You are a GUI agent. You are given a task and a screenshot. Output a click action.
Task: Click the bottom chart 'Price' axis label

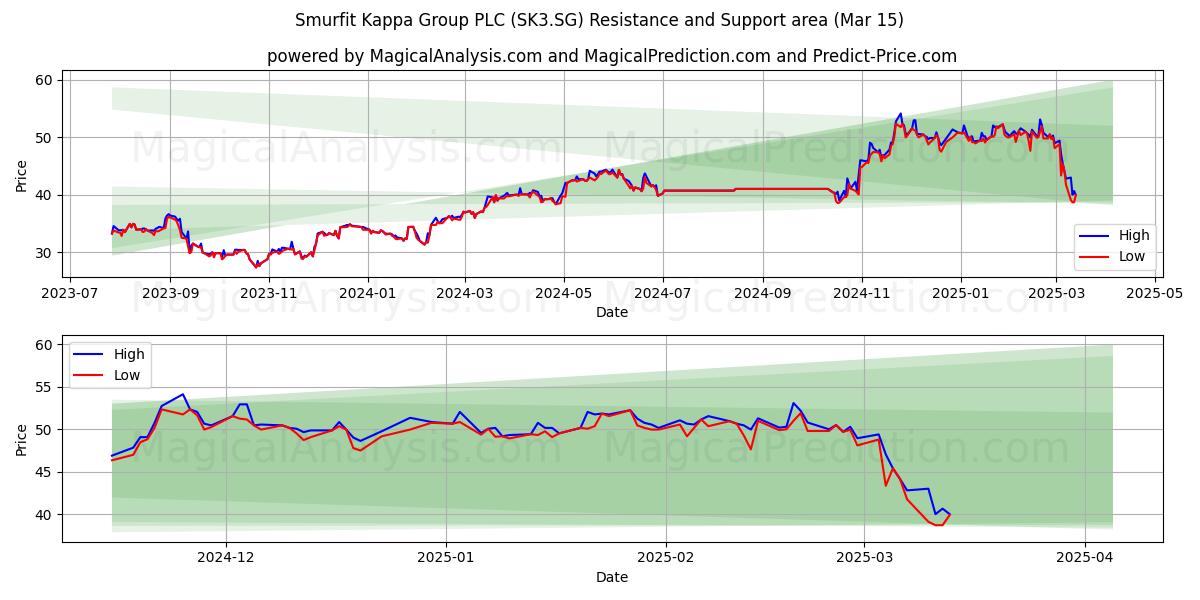tap(22, 439)
